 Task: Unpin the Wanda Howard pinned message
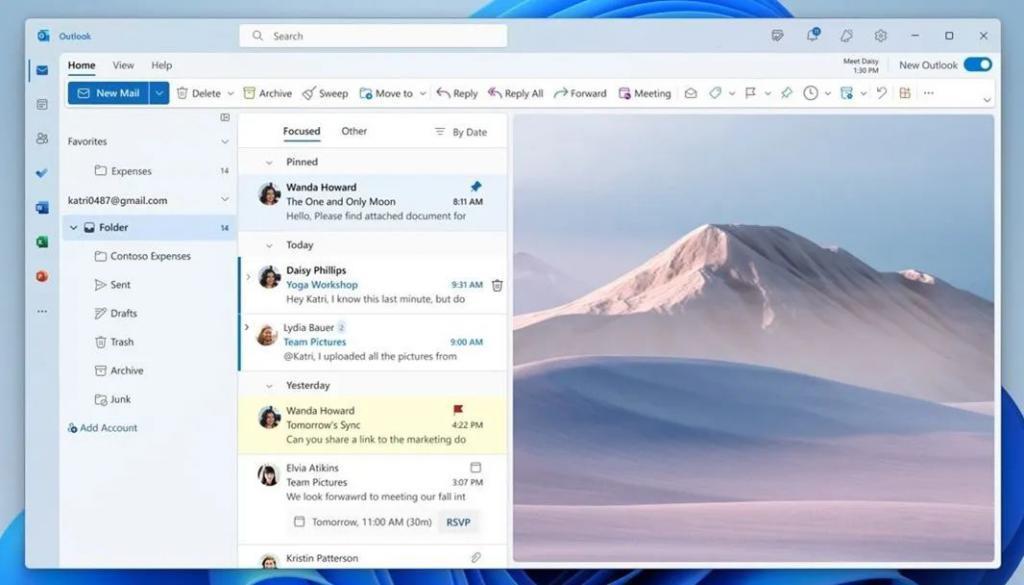pos(475,186)
